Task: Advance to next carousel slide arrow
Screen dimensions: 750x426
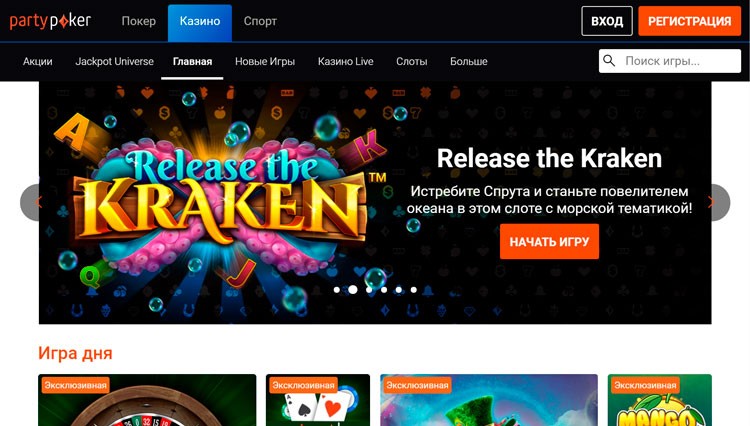Action: click(720, 202)
